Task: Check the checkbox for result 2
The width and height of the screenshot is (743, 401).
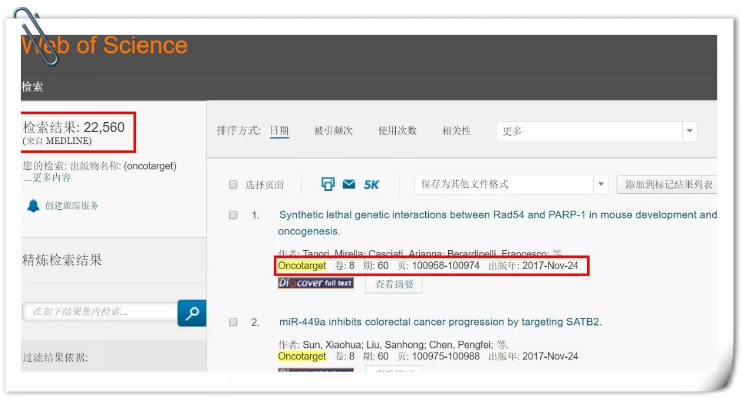Action: (233, 322)
